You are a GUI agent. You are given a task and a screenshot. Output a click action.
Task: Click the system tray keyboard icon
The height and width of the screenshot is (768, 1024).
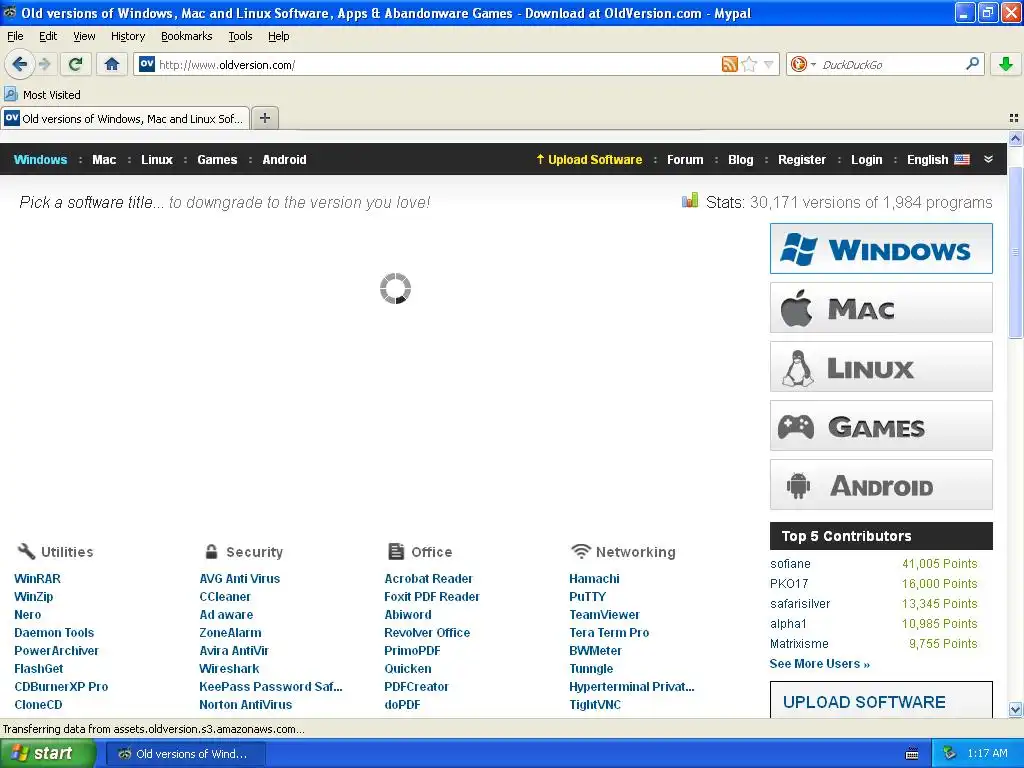tap(912, 754)
